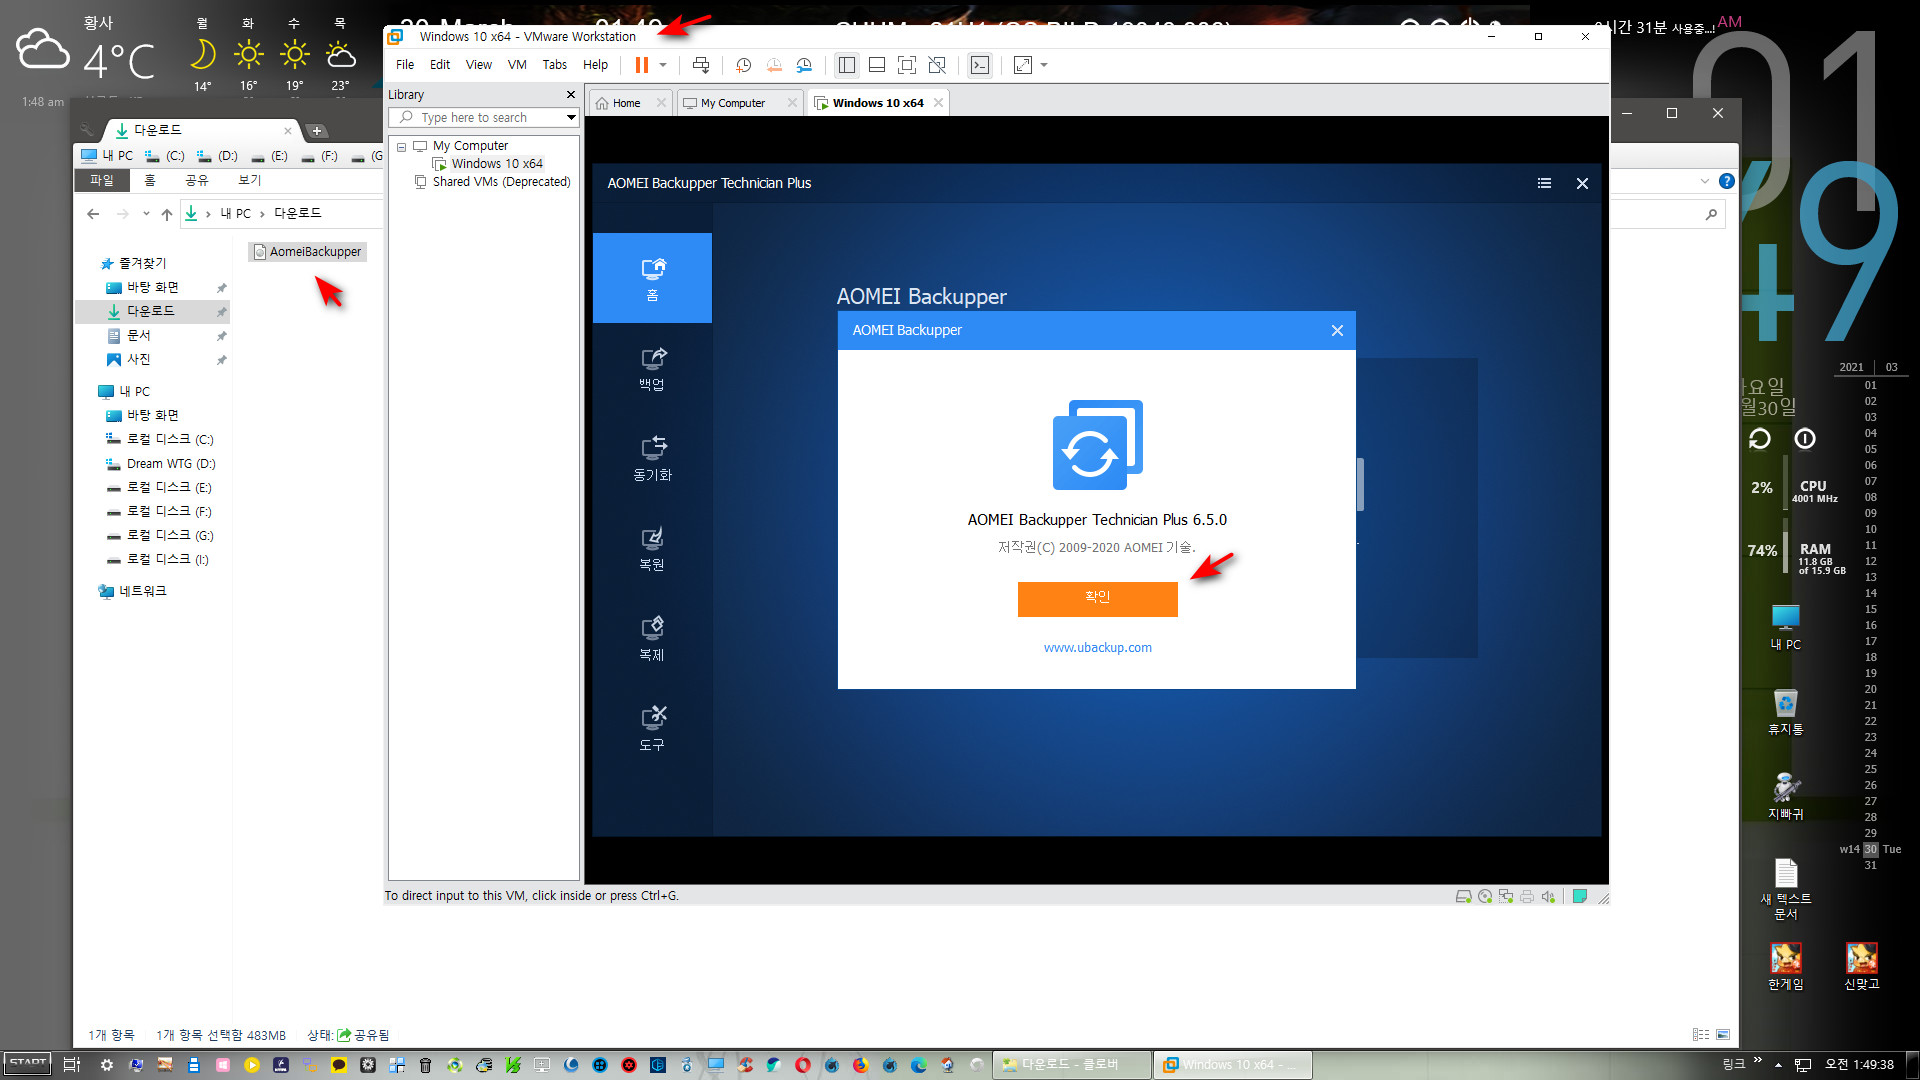Toggle the thumbnail bar view icon

[877, 65]
